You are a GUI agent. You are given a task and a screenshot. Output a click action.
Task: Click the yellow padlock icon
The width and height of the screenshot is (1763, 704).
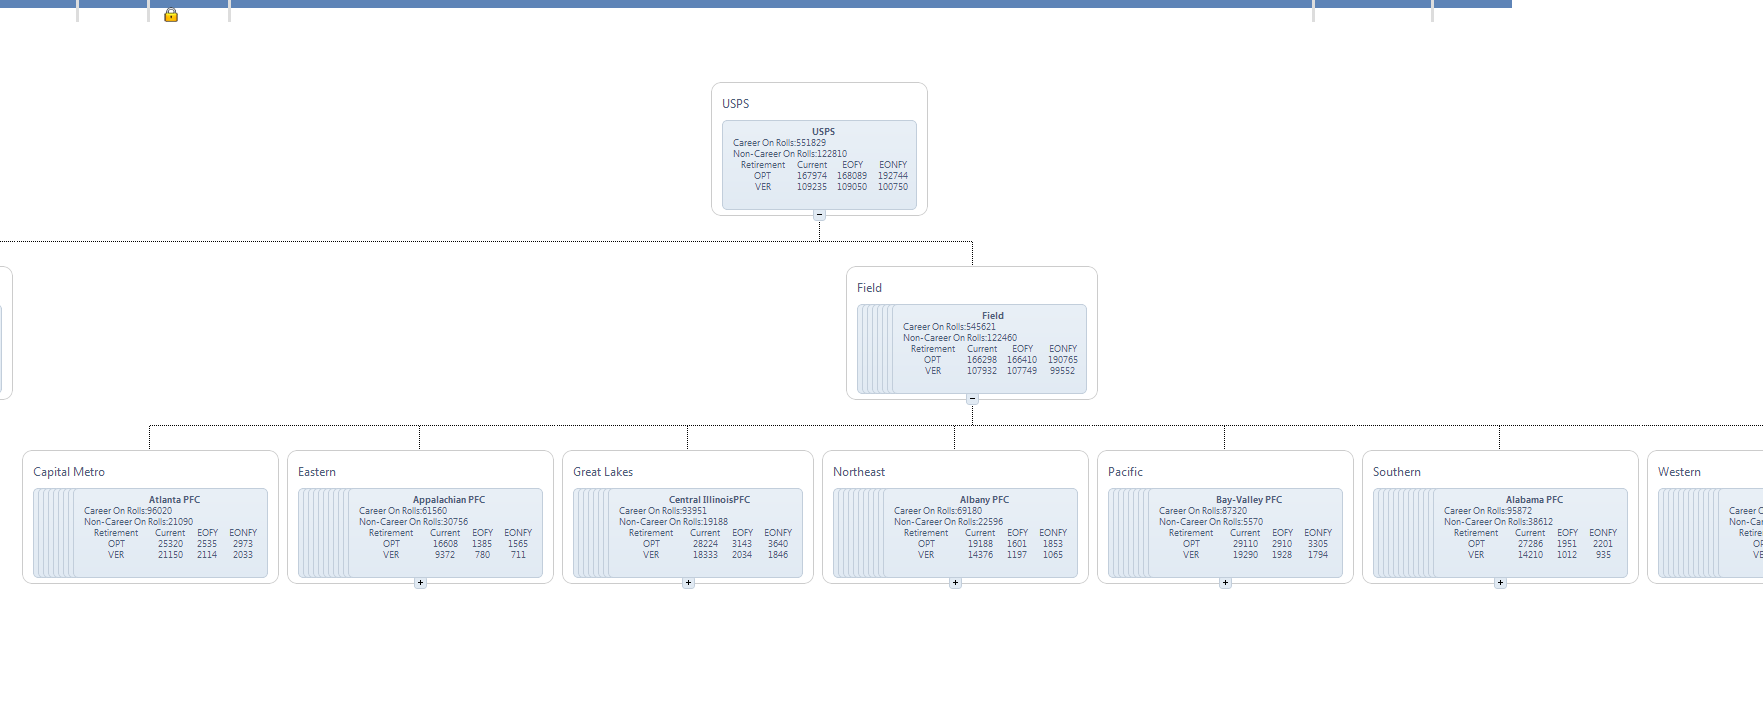click(x=171, y=15)
